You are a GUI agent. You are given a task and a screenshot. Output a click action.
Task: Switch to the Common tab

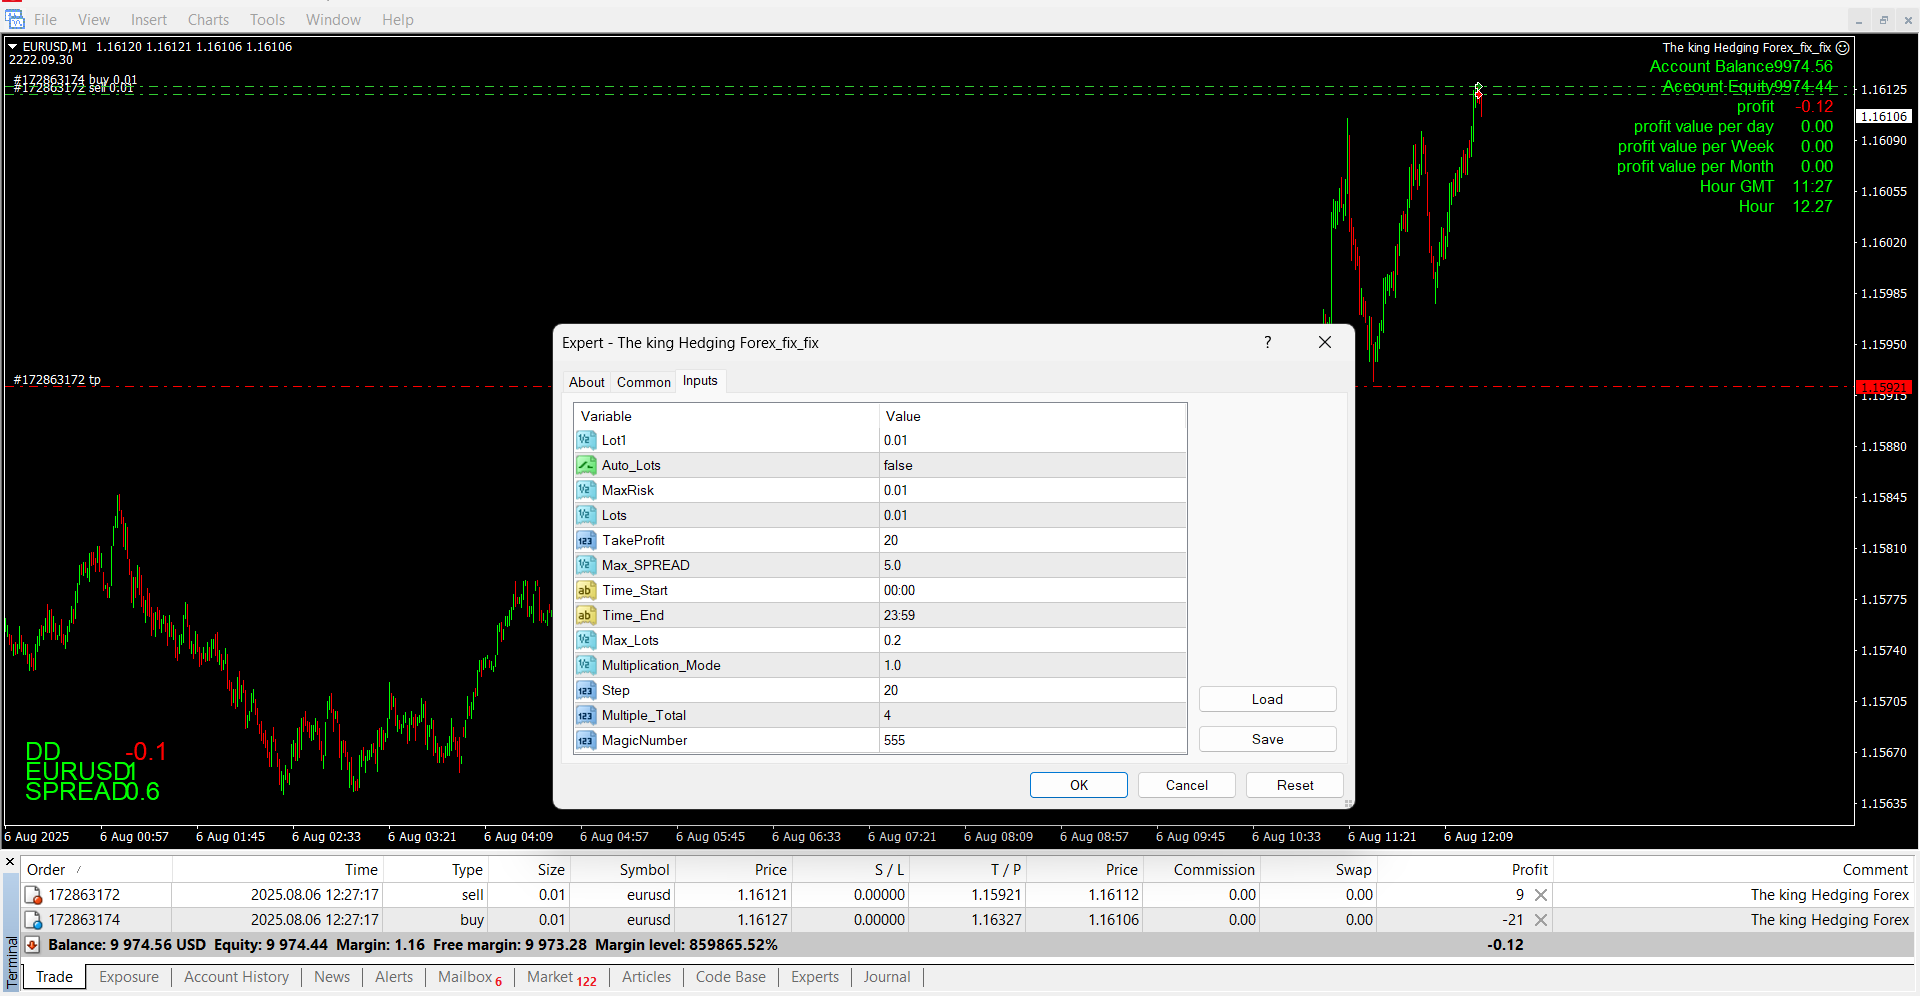coord(643,382)
